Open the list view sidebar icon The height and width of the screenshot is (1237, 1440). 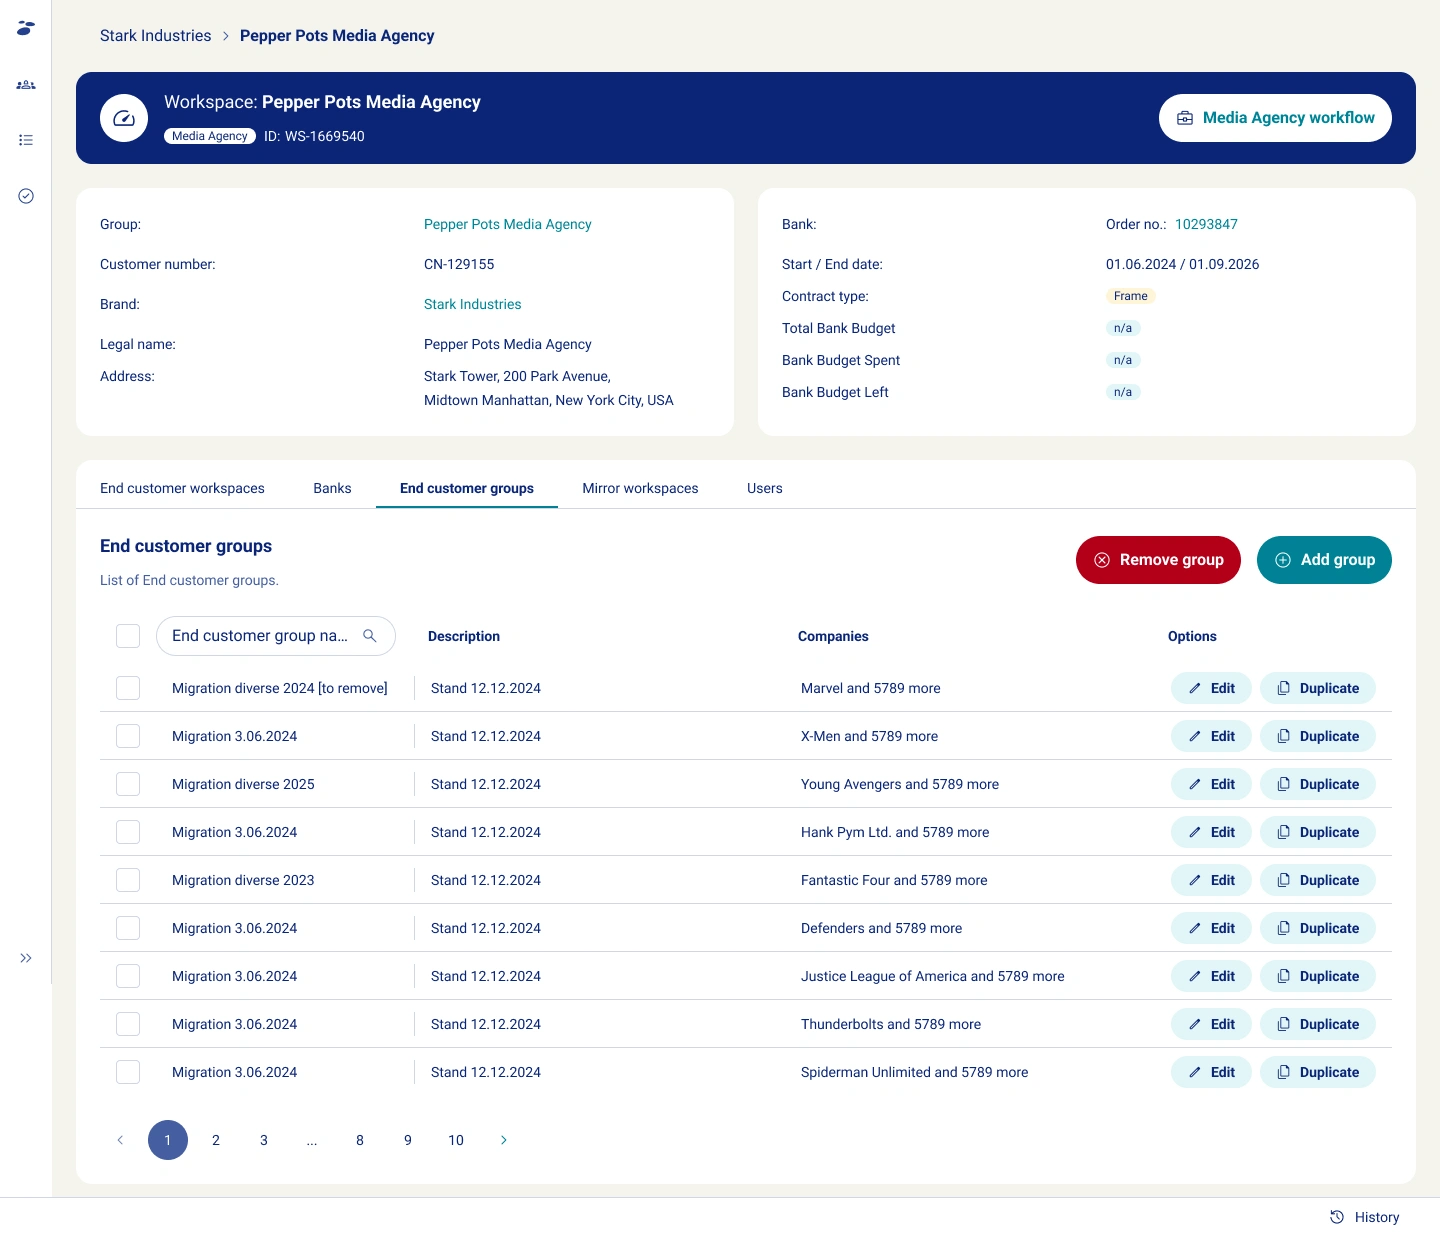[x=26, y=140]
